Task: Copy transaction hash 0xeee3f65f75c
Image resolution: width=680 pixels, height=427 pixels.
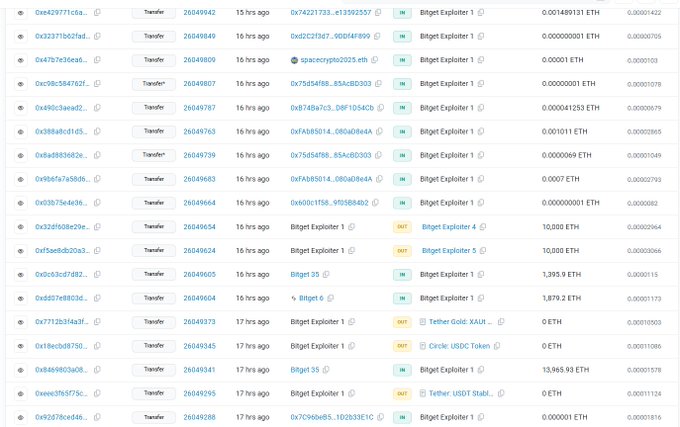Action: 97,393
